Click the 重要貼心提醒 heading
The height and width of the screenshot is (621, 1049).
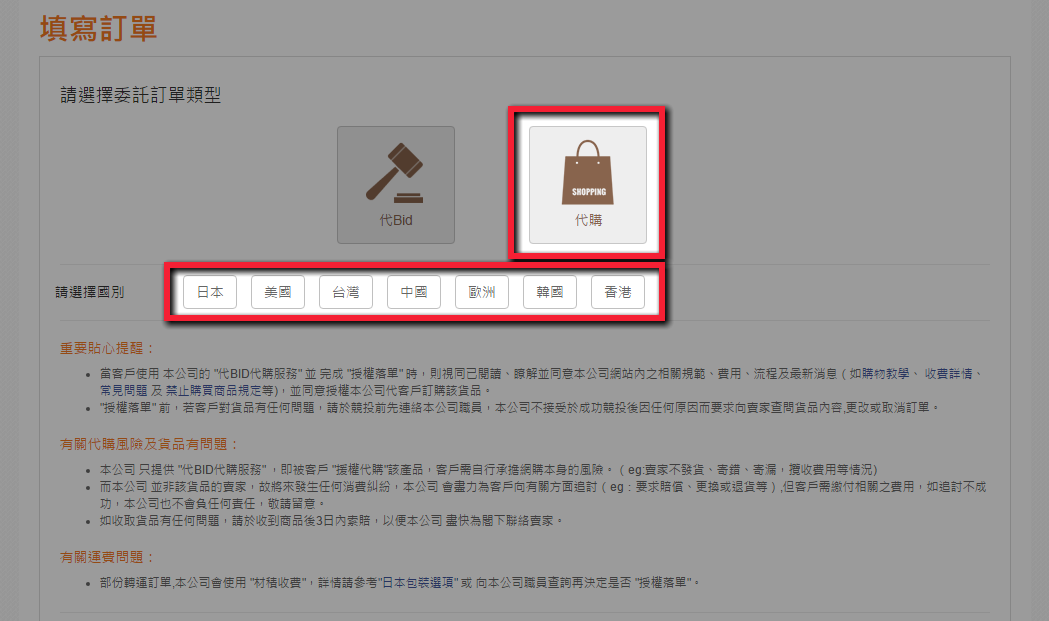[107, 348]
